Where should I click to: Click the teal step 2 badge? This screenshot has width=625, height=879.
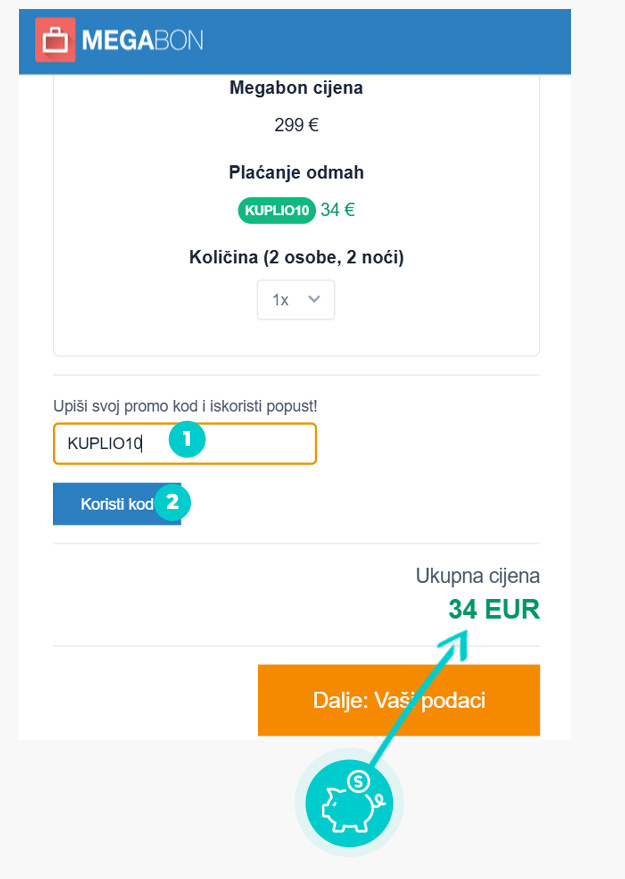tap(172, 502)
